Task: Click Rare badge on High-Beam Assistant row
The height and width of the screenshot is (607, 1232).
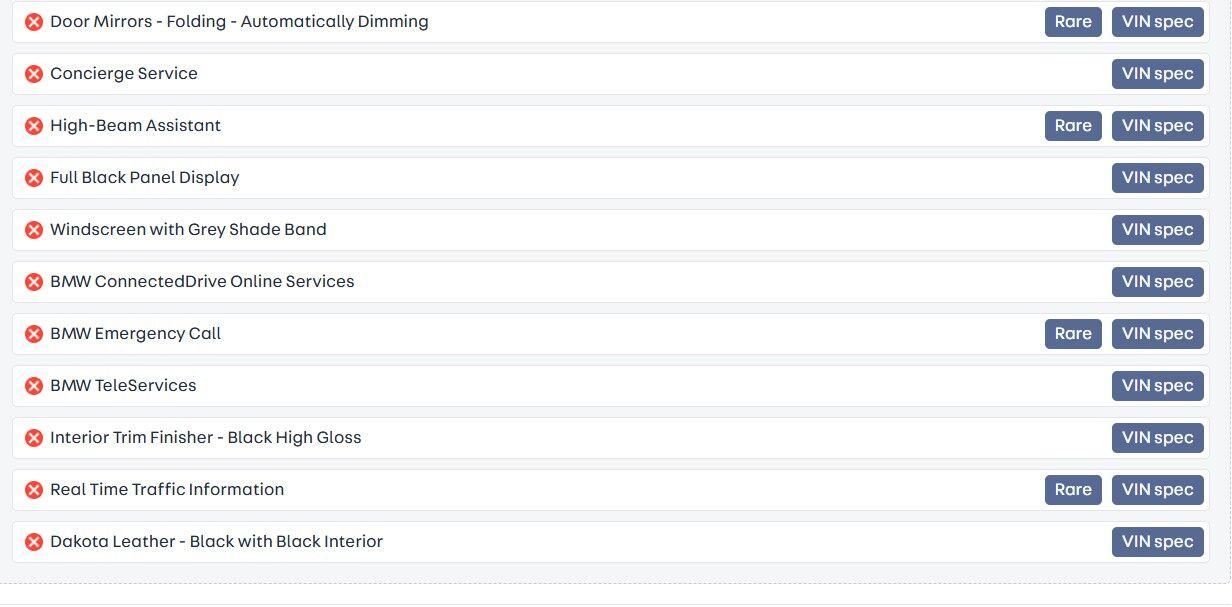Action: pyautogui.click(x=1073, y=126)
